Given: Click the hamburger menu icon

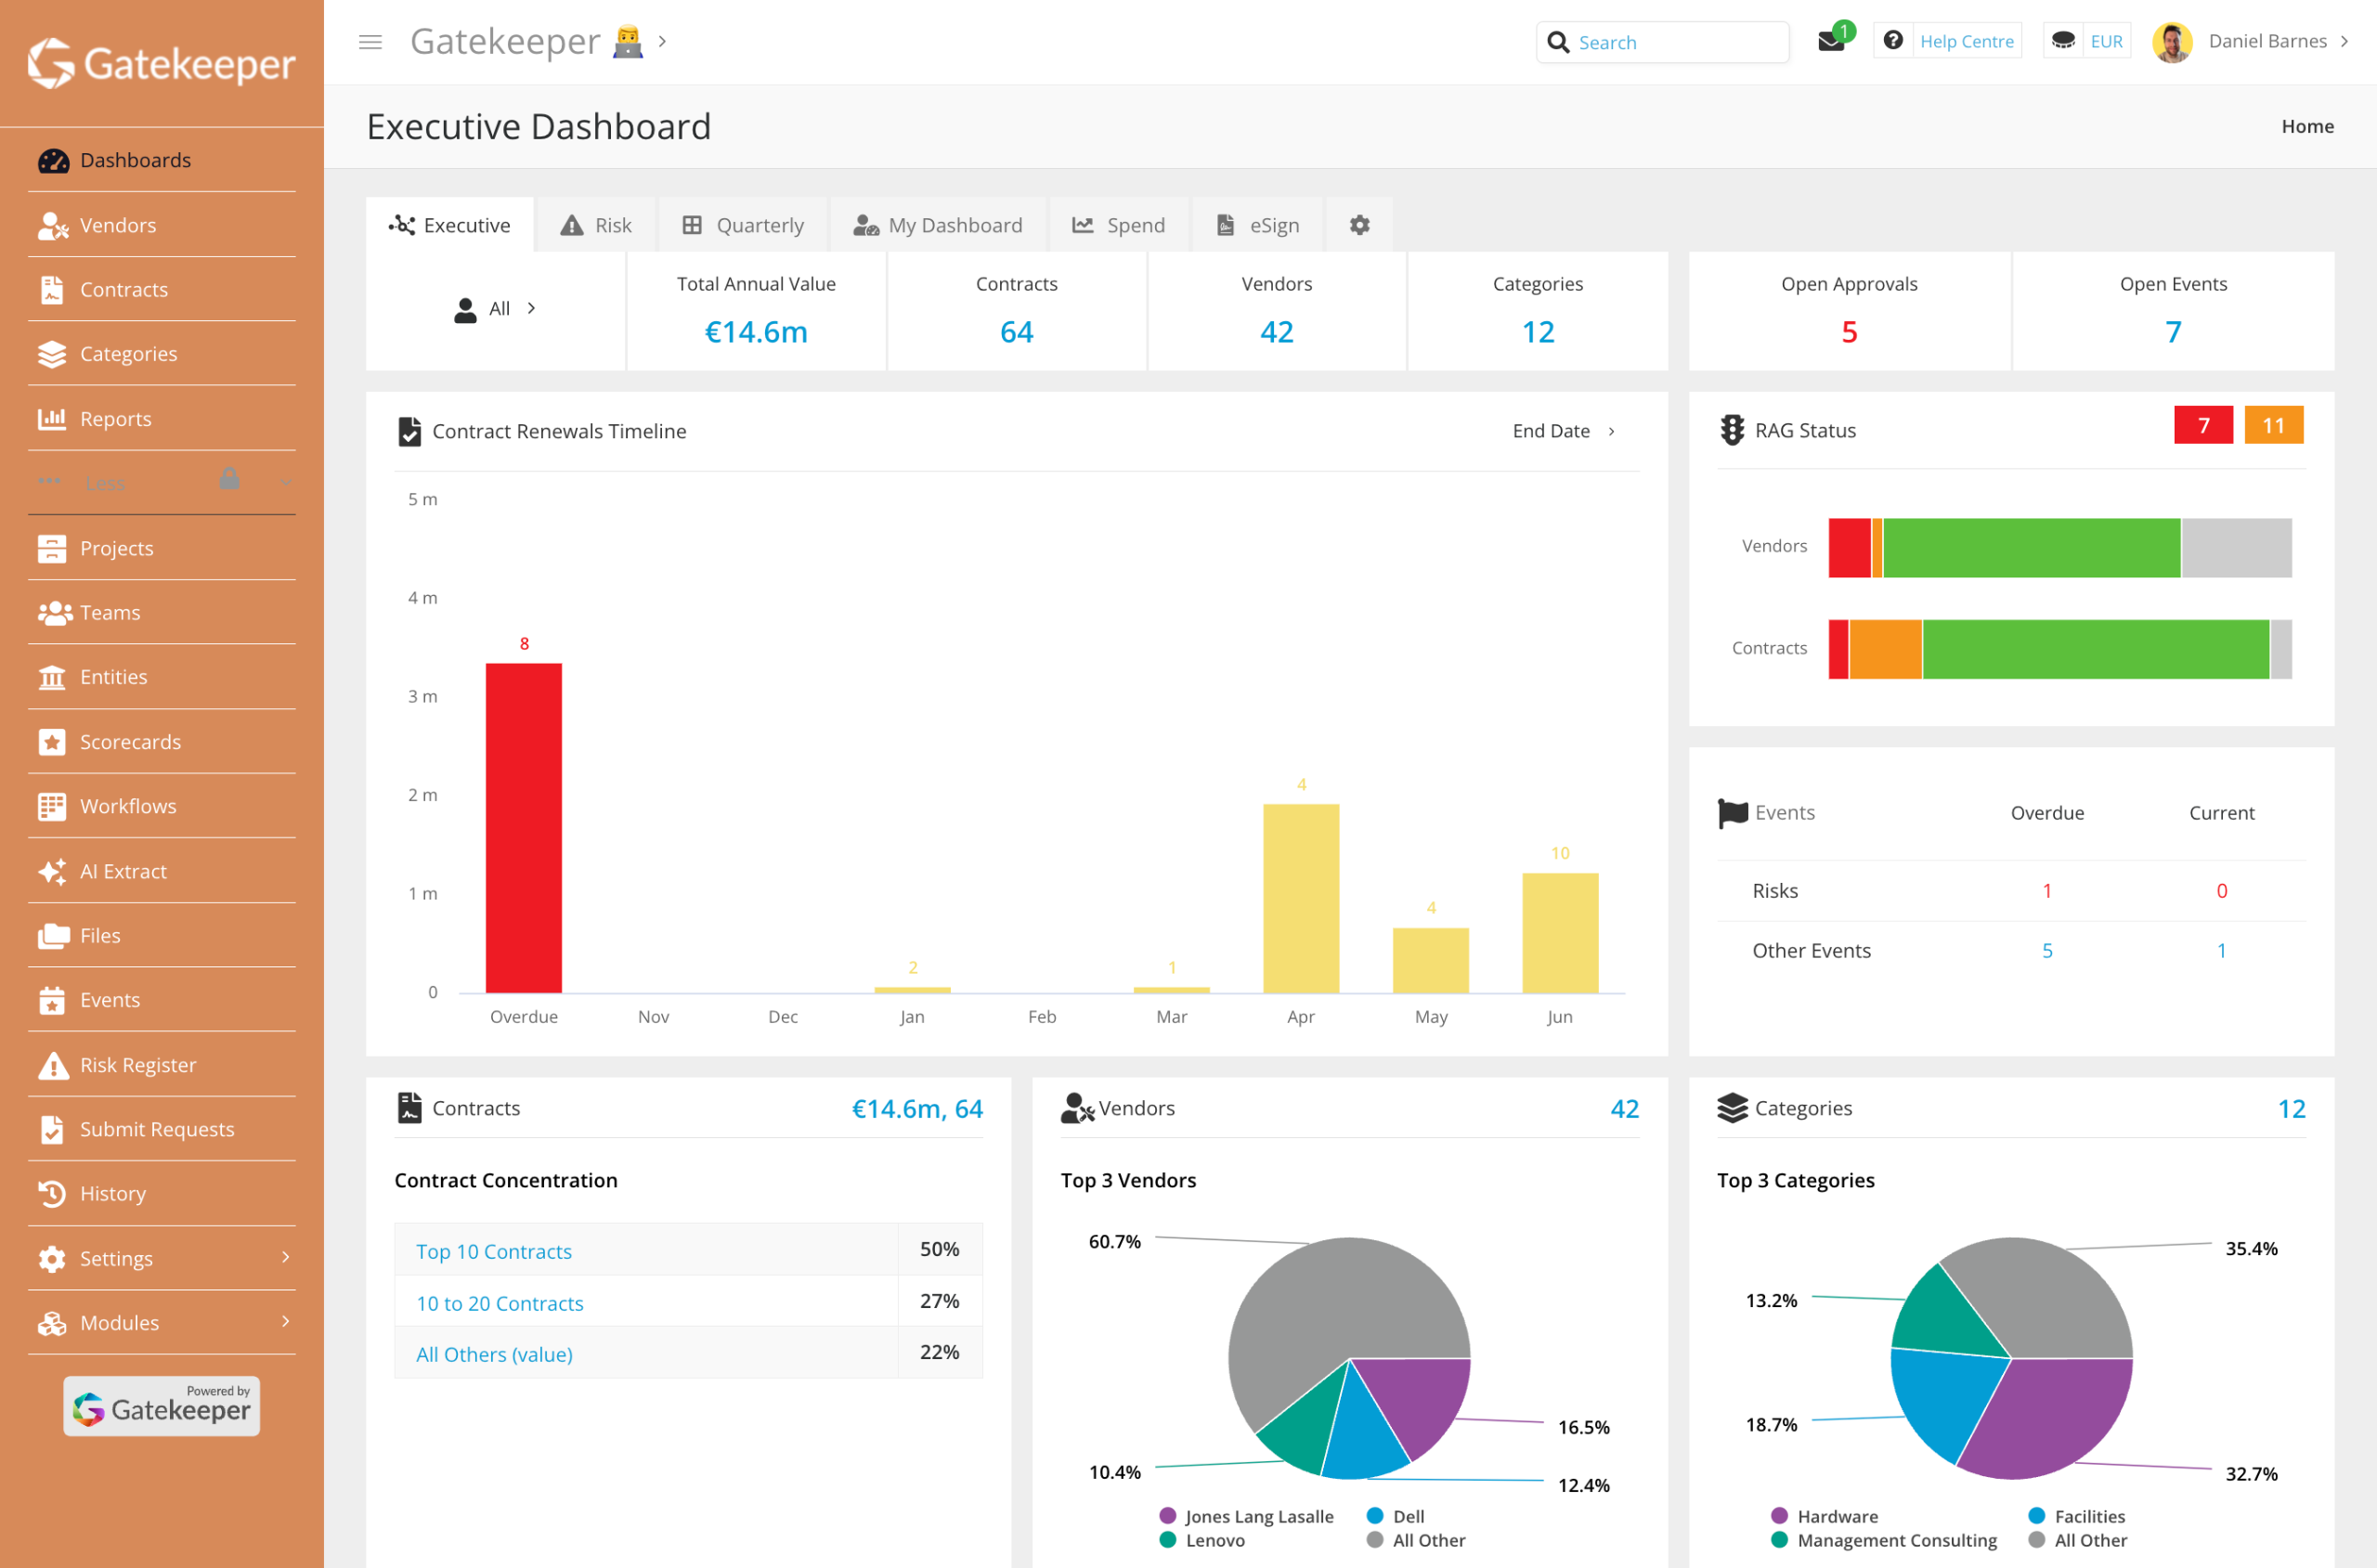Looking at the screenshot, I should [370, 42].
